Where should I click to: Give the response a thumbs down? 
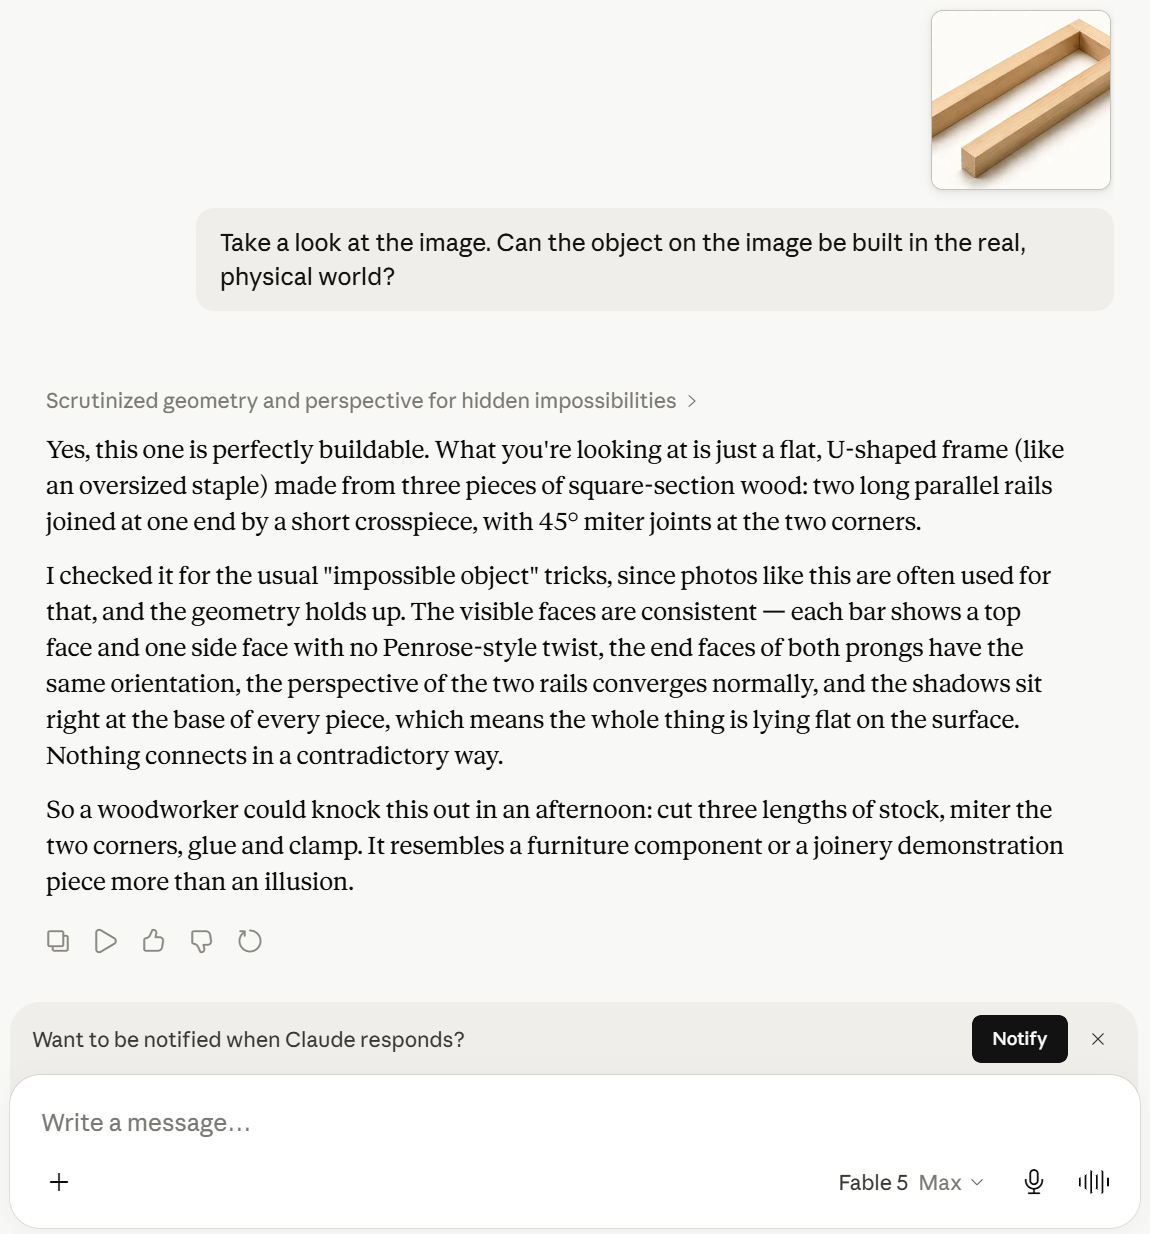[x=202, y=941]
